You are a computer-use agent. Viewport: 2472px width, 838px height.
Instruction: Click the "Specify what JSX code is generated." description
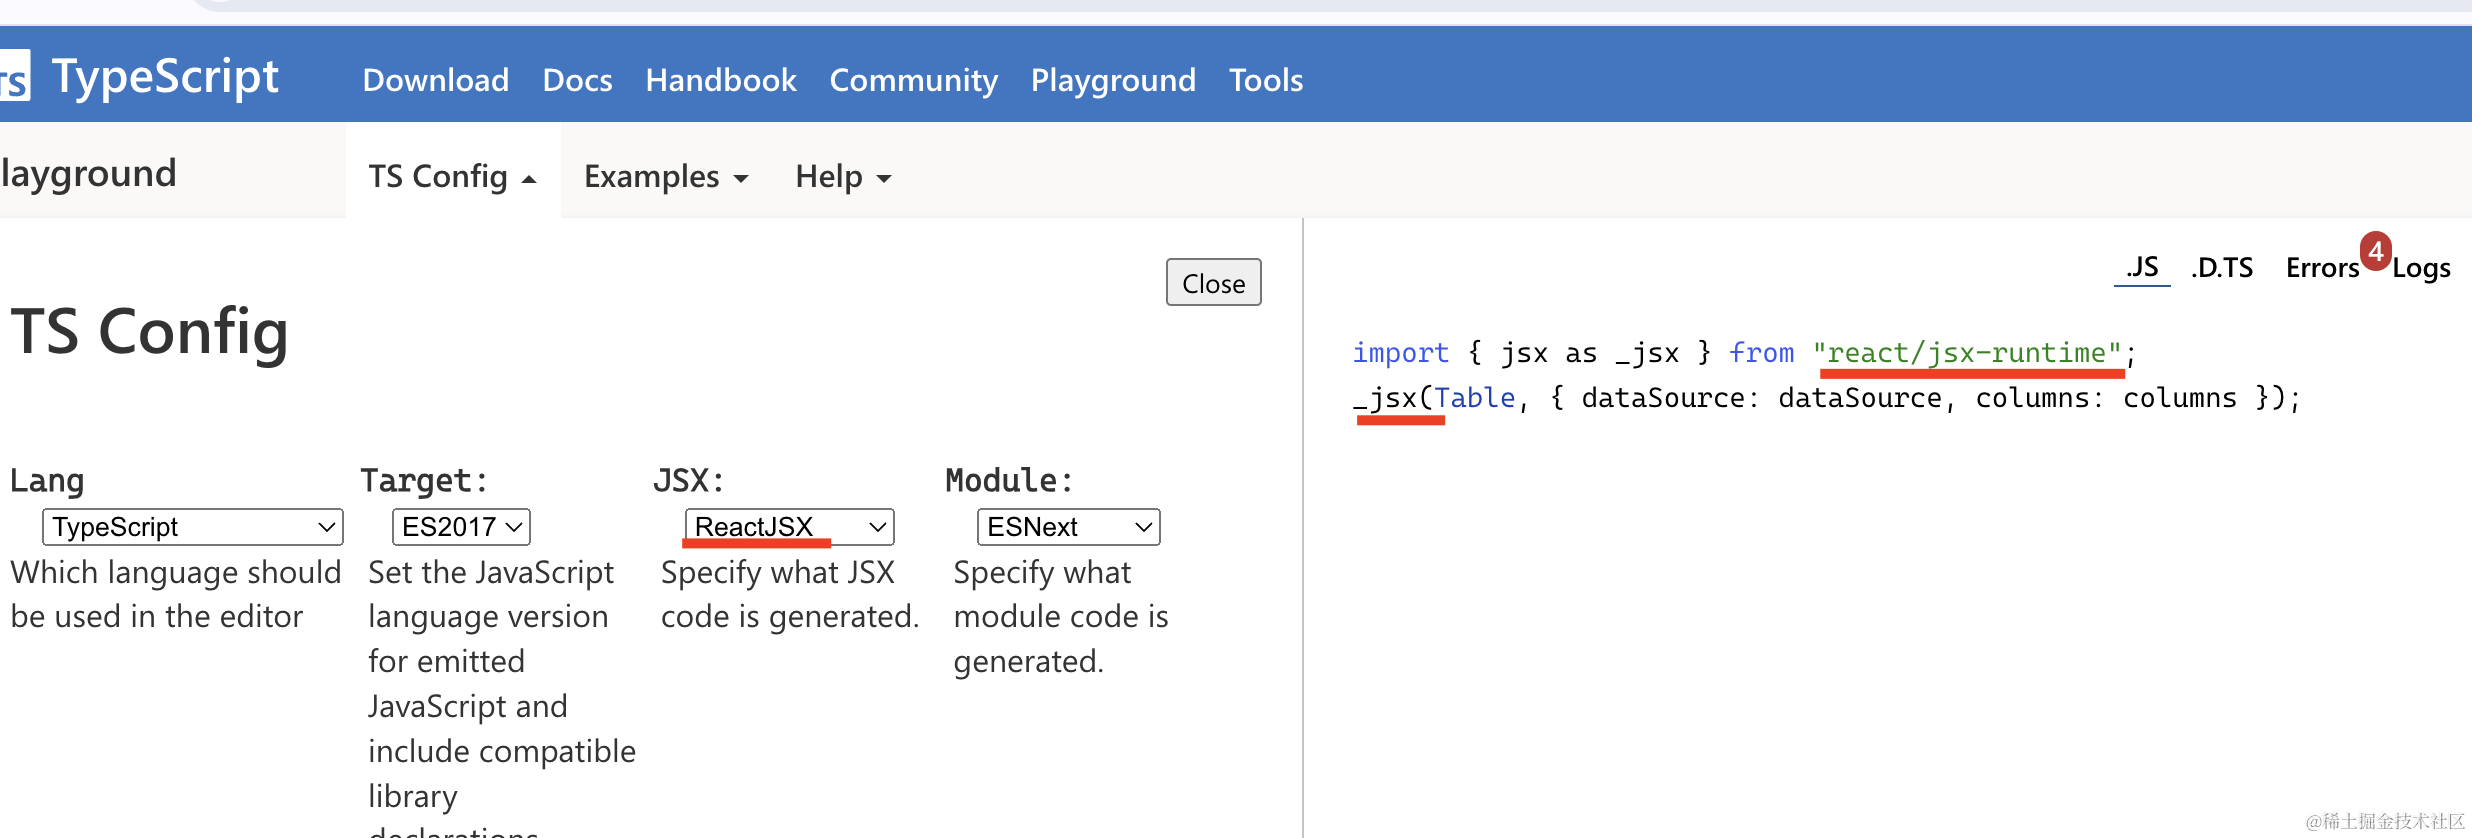(790, 594)
